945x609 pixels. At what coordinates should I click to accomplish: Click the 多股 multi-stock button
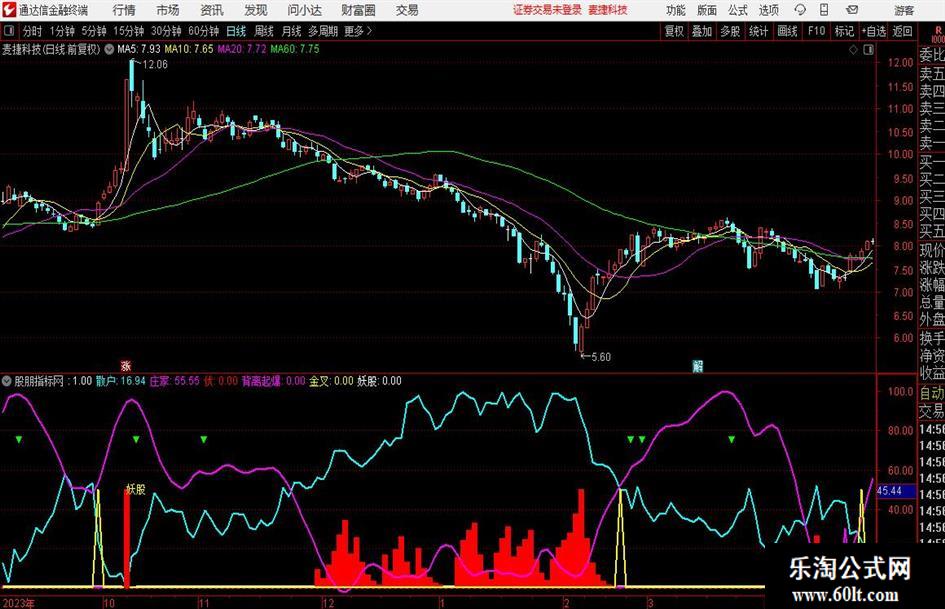point(730,31)
